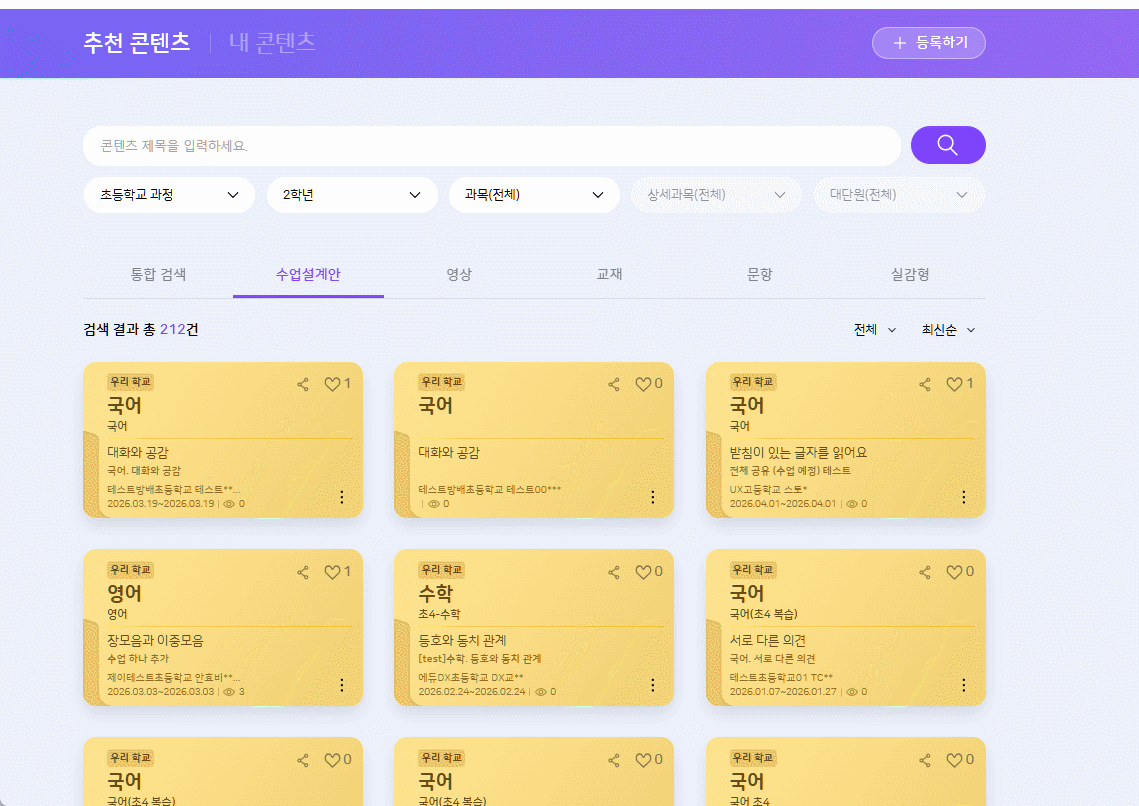Open the 초등학교 과정 school level dropdown
Viewport: 1139px width, 806px height.
[x=169, y=195]
